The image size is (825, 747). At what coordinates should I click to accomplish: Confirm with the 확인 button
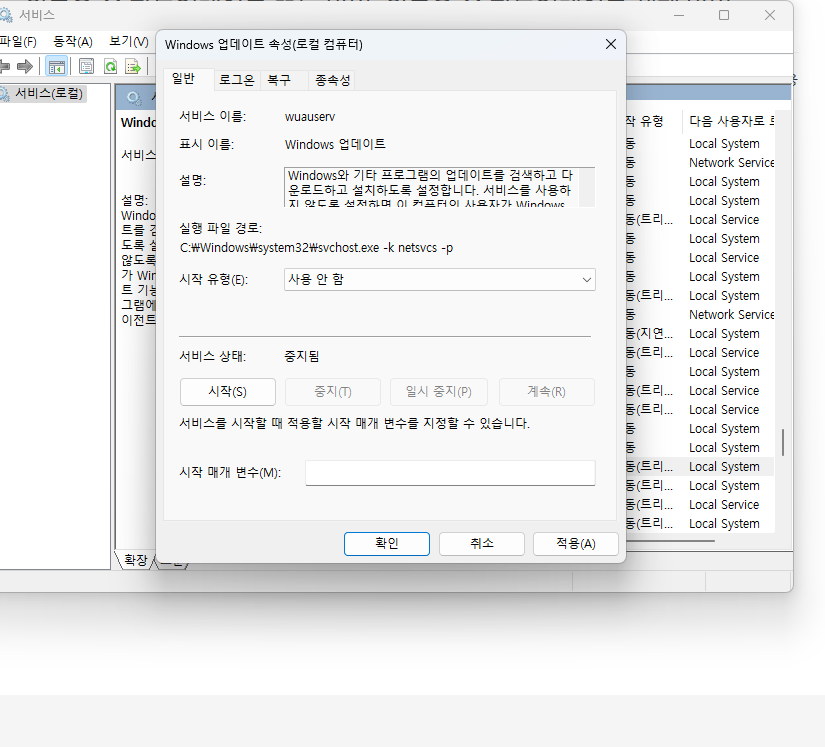click(x=387, y=543)
